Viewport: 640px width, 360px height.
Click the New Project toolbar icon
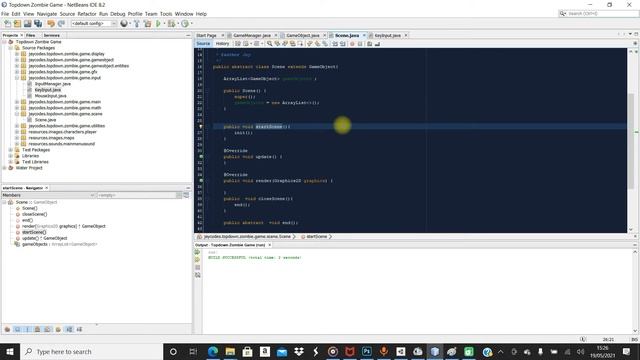(18, 24)
